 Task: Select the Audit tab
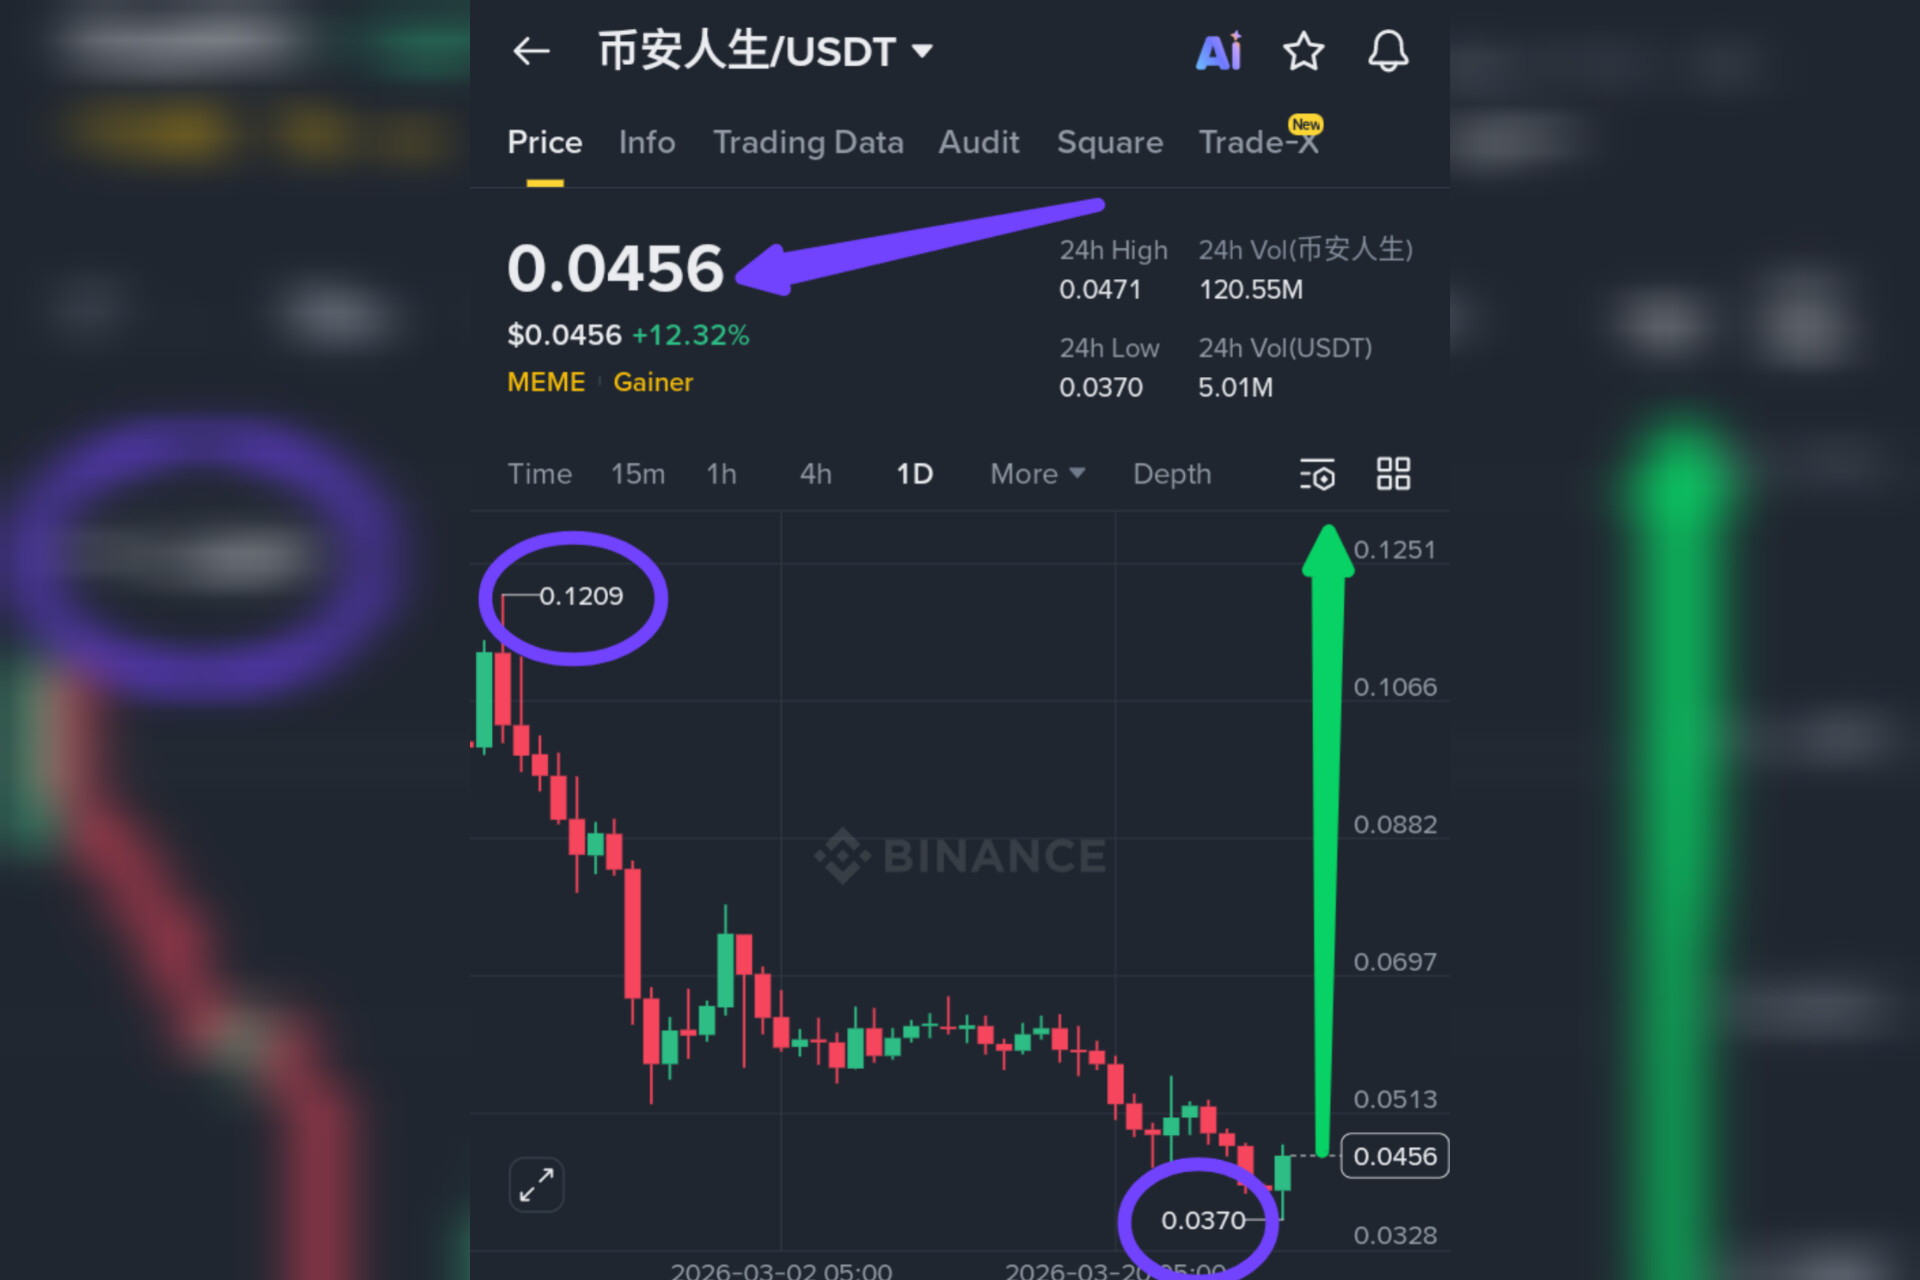[979, 142]
